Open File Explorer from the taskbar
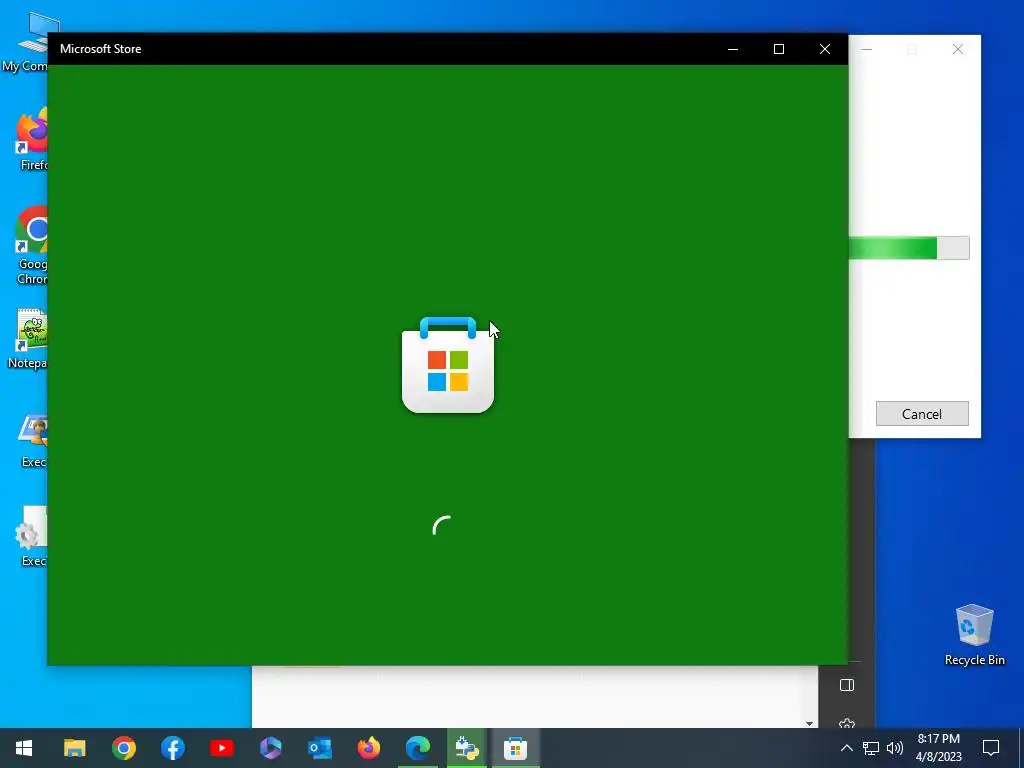Image resolution: width=1024 pixels, height=768 pixels. click(74, 748)
